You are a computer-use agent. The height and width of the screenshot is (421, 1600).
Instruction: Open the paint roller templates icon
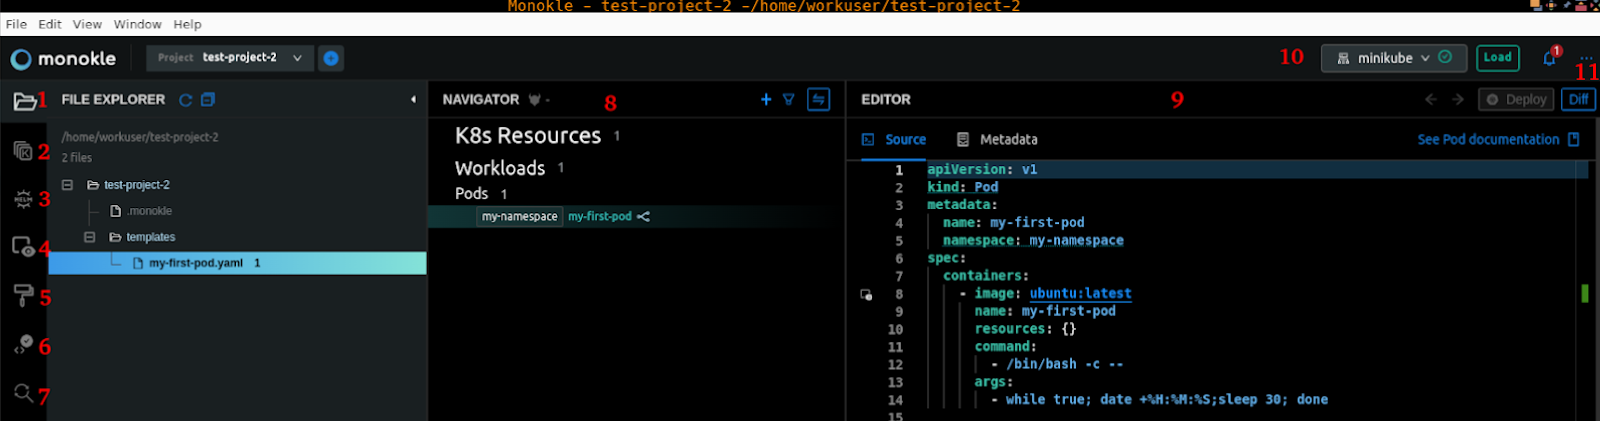23,295
